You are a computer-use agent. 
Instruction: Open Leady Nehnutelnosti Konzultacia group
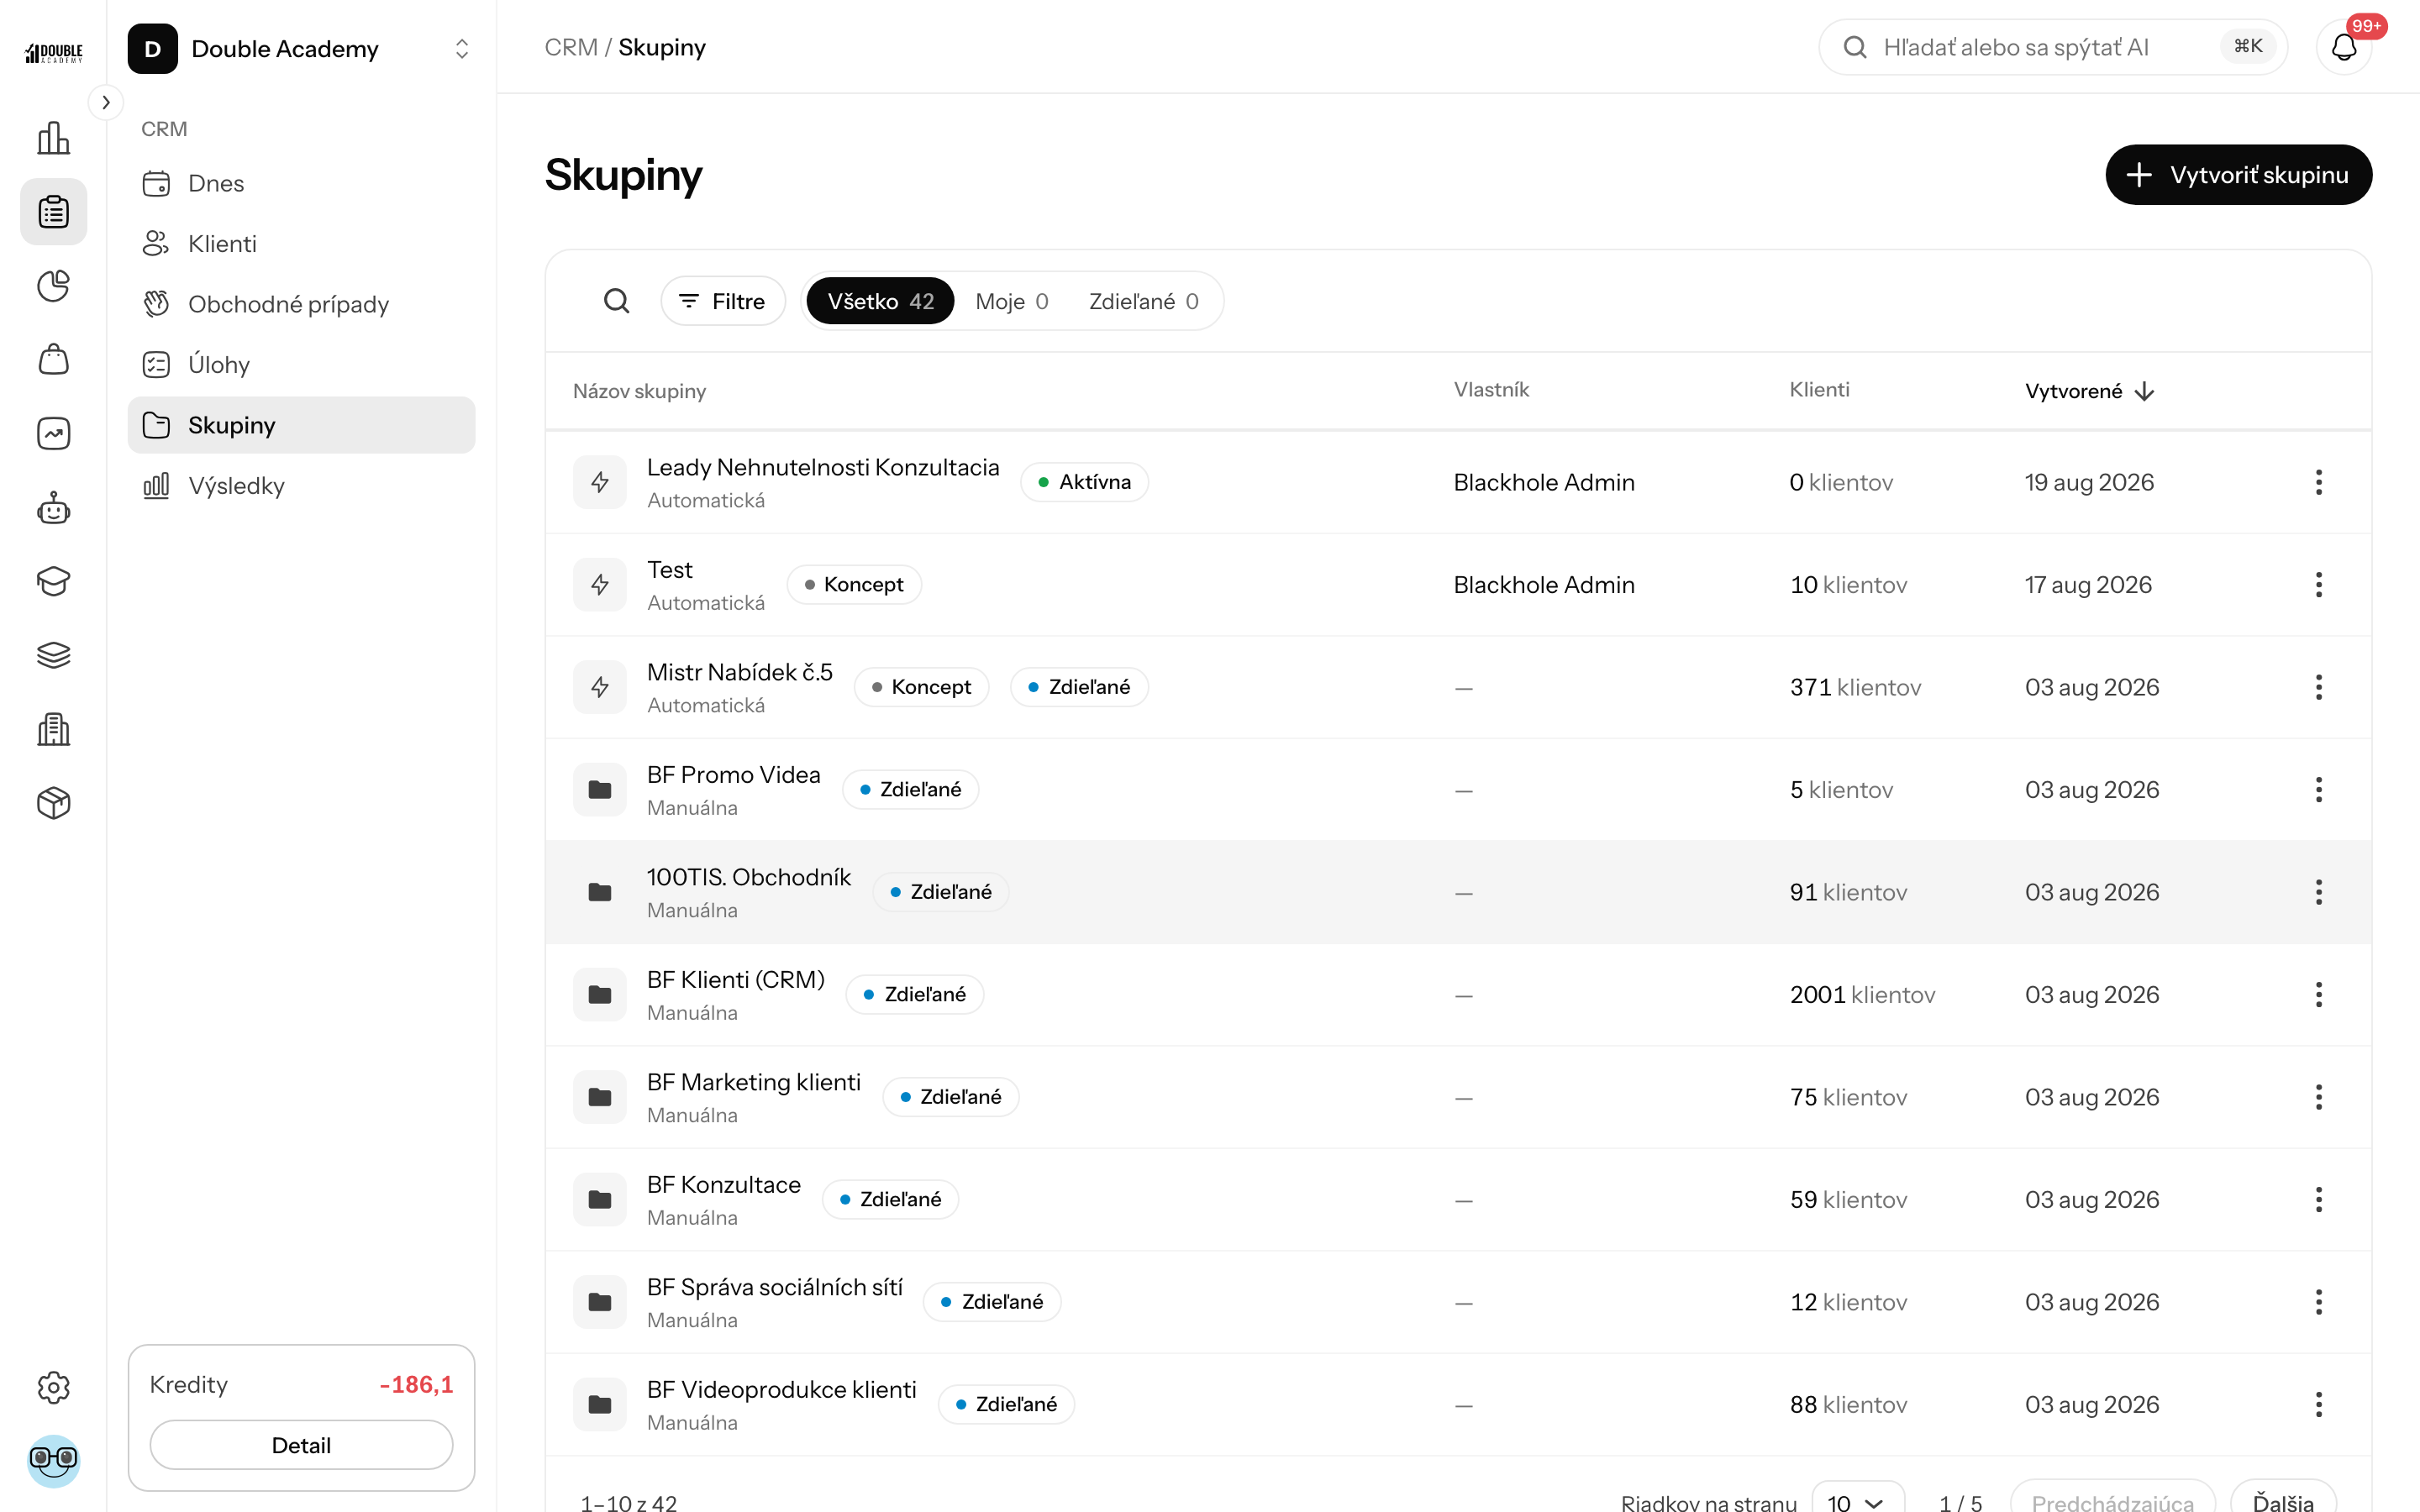[x=823, y=467]
